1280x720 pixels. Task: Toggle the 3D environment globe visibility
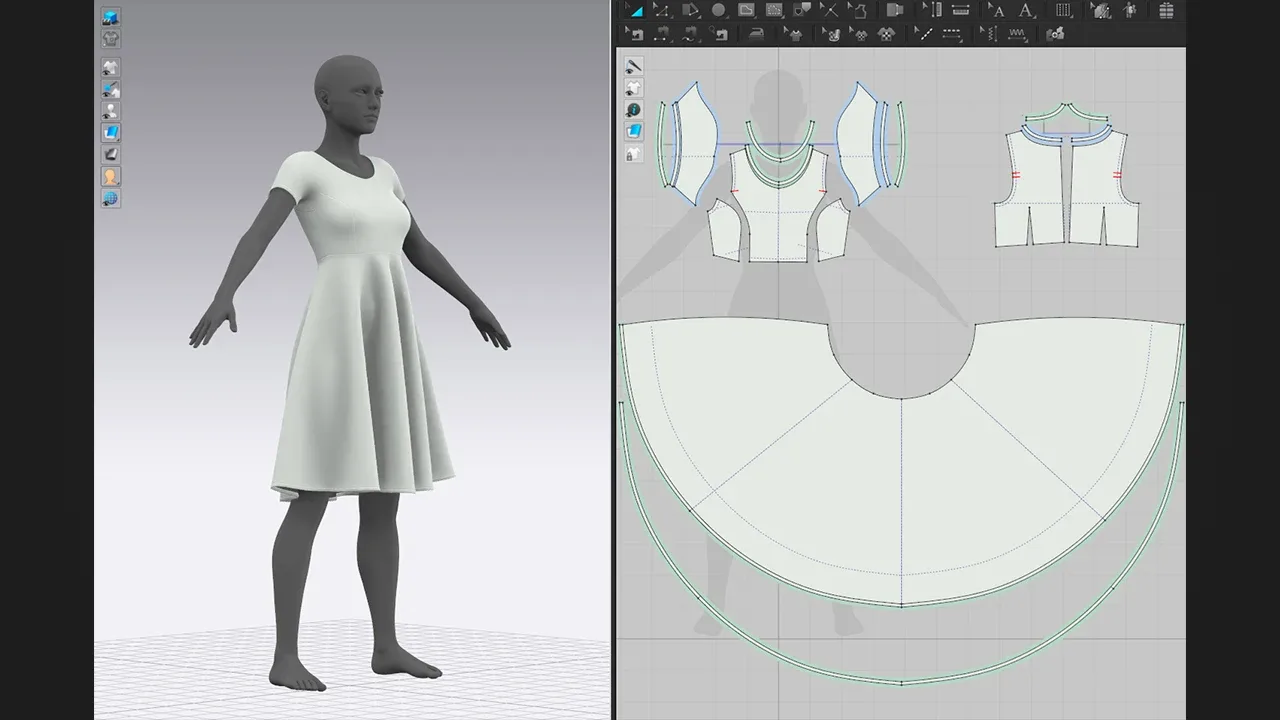click(x=111, y=198)
